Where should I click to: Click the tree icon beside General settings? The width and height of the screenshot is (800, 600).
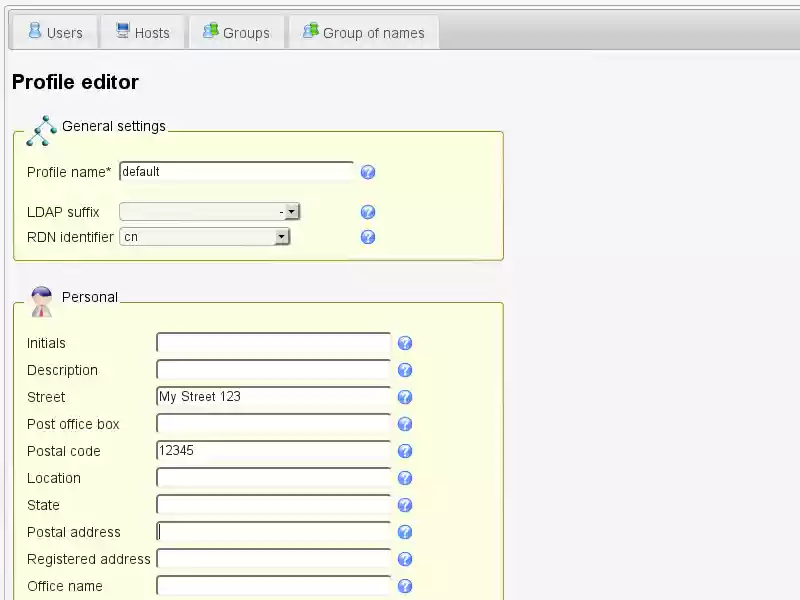pyautogui.click(x=41, y=130)
